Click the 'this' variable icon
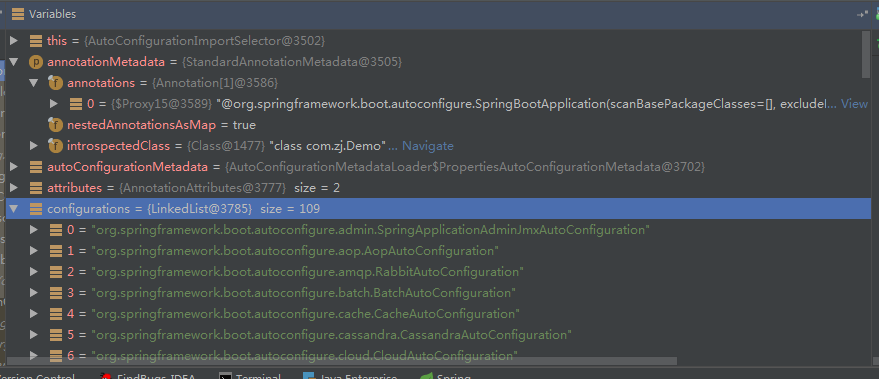The width and height of the screenshot is (879, 379). coord(36,41)
